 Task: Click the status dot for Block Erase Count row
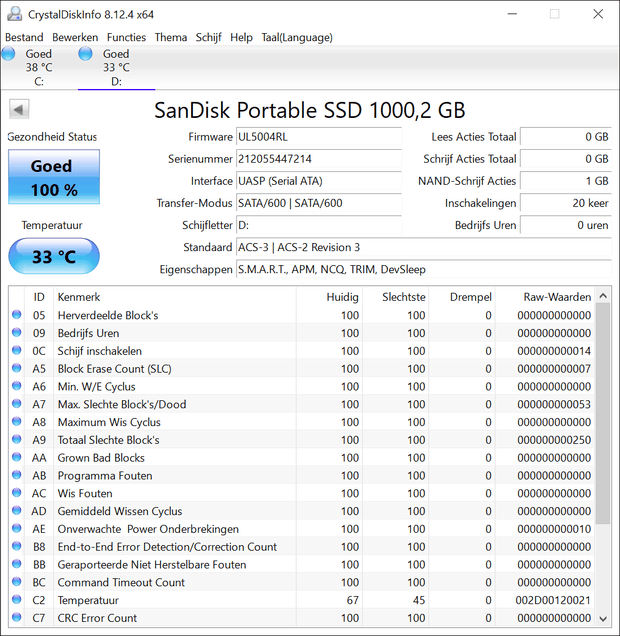point(17,368)
